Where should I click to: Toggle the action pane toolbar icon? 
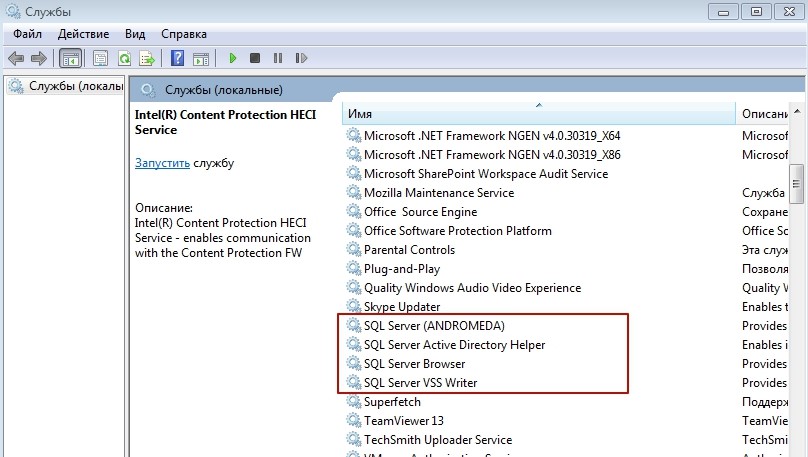click(x=201, y=59)
